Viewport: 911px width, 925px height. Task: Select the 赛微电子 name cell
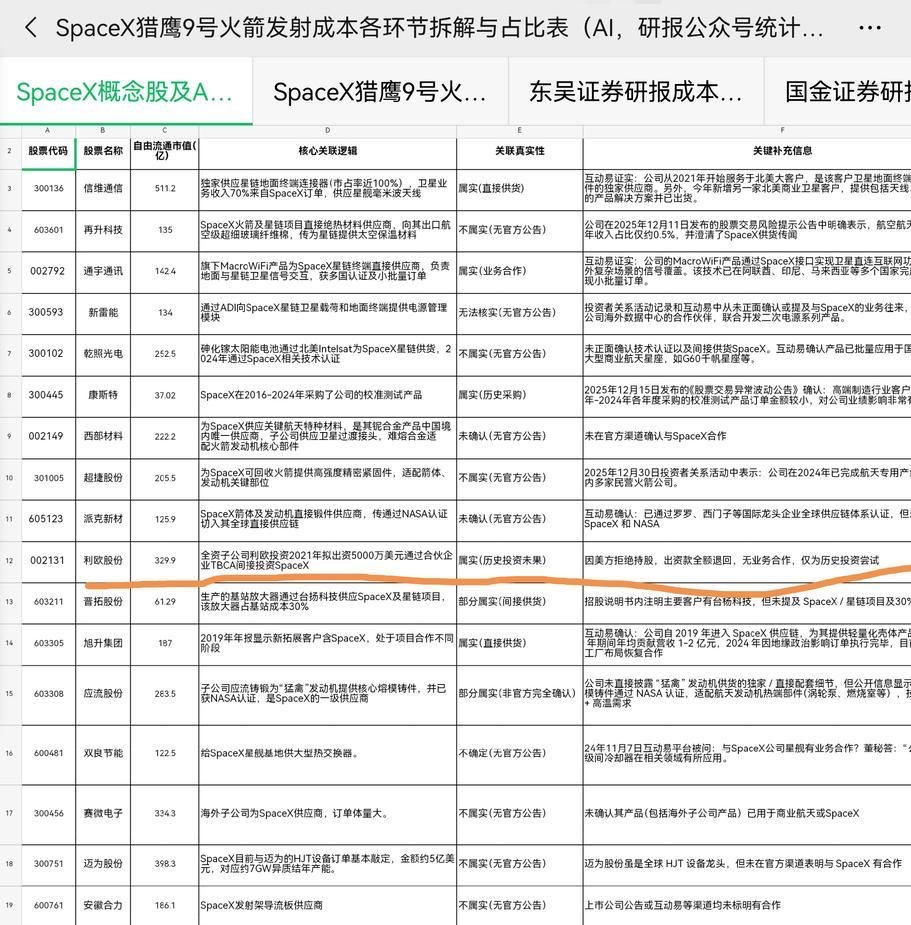click(103, 814)
